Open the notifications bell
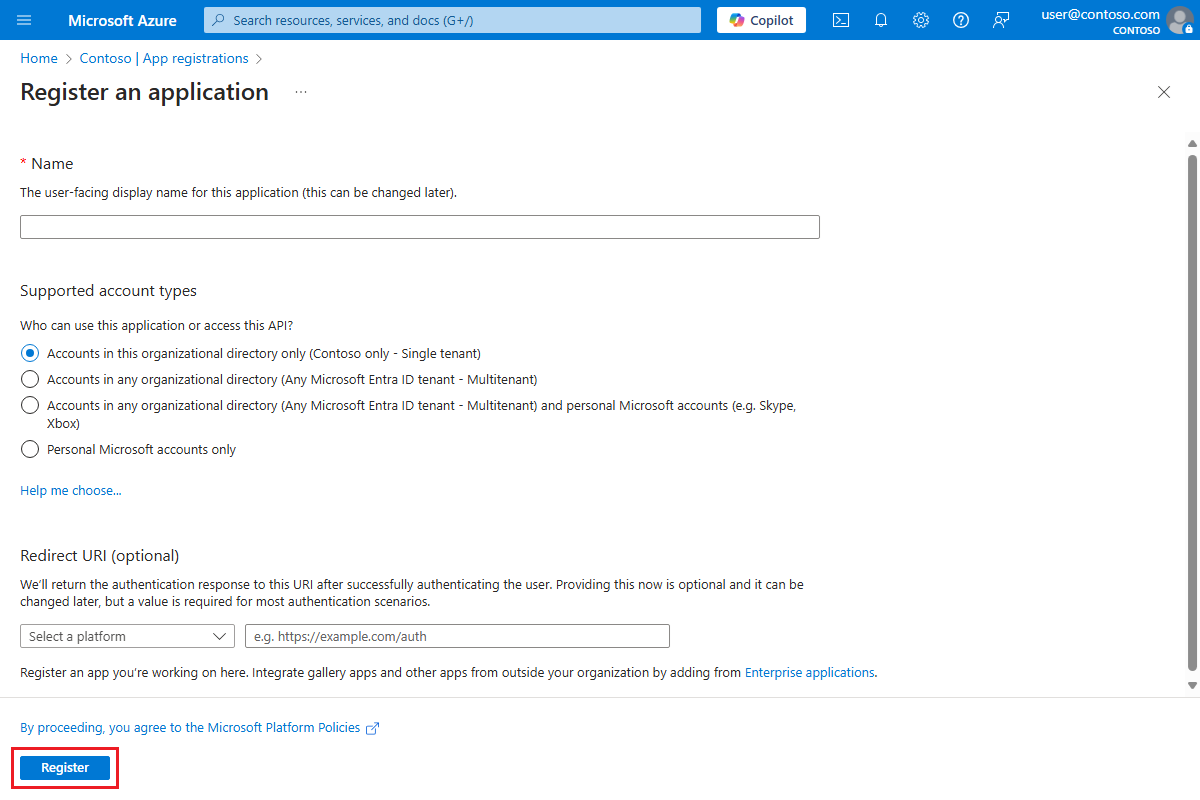The image size is (1200, 800). pos(881,20)
